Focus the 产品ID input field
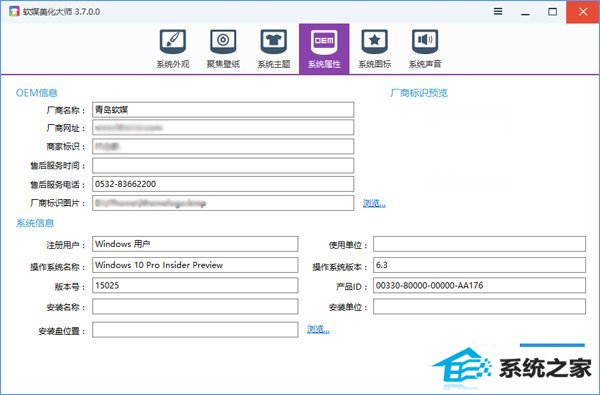 click(x=479, y=286)
